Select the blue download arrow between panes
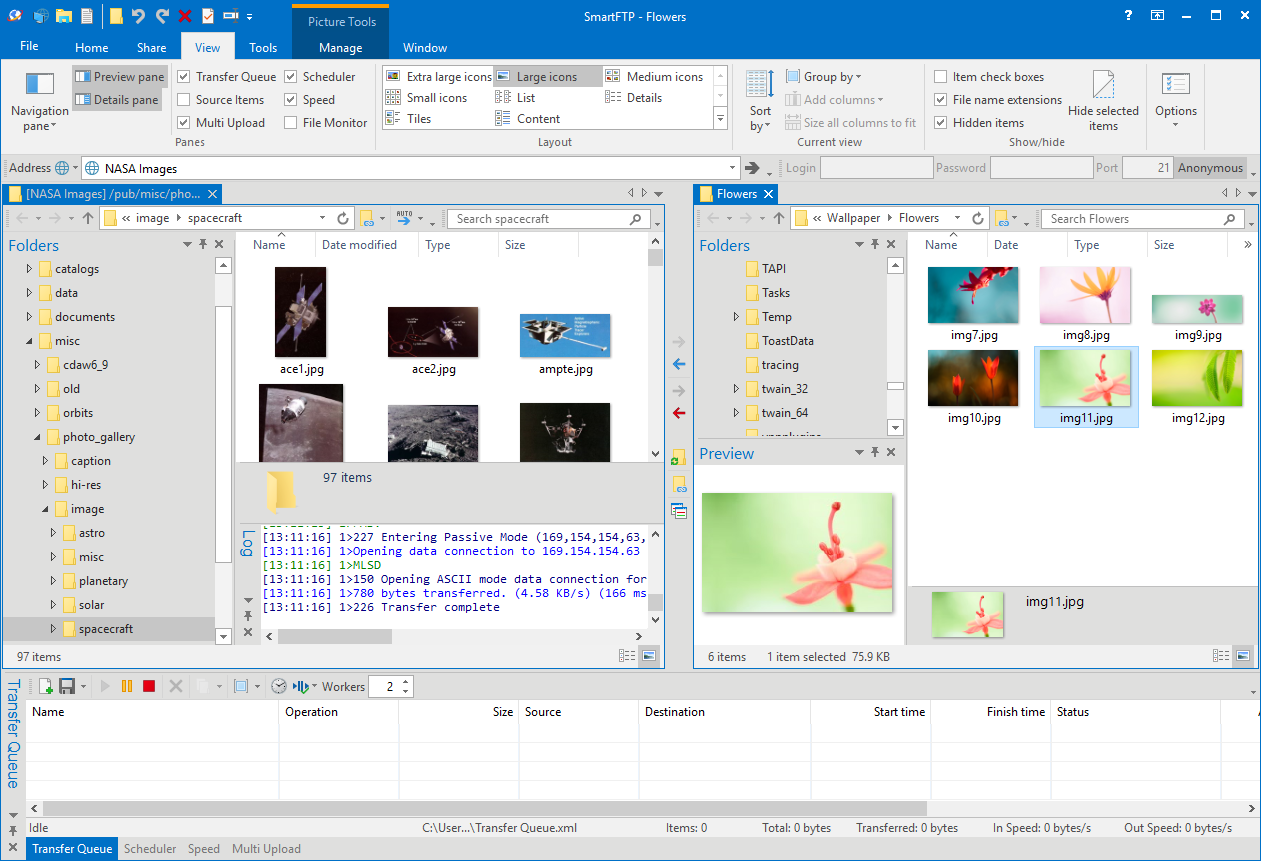The height and width of the screenshot is (861, 1261). click(x=679, y=364)
